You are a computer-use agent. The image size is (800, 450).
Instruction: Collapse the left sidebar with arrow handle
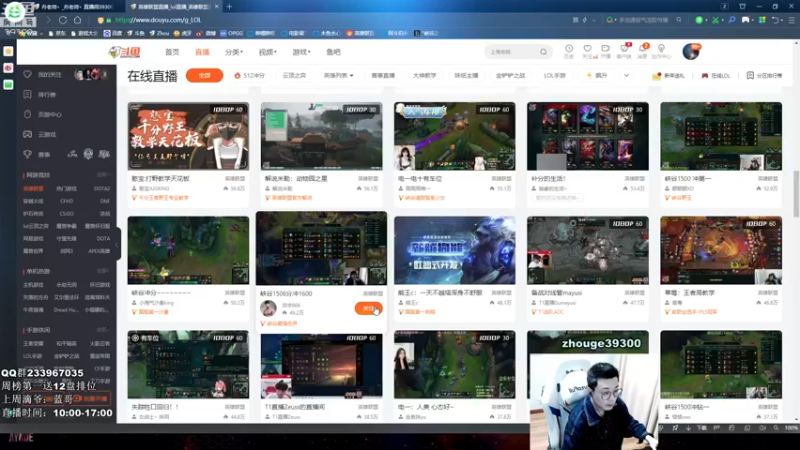click(117, 244)
